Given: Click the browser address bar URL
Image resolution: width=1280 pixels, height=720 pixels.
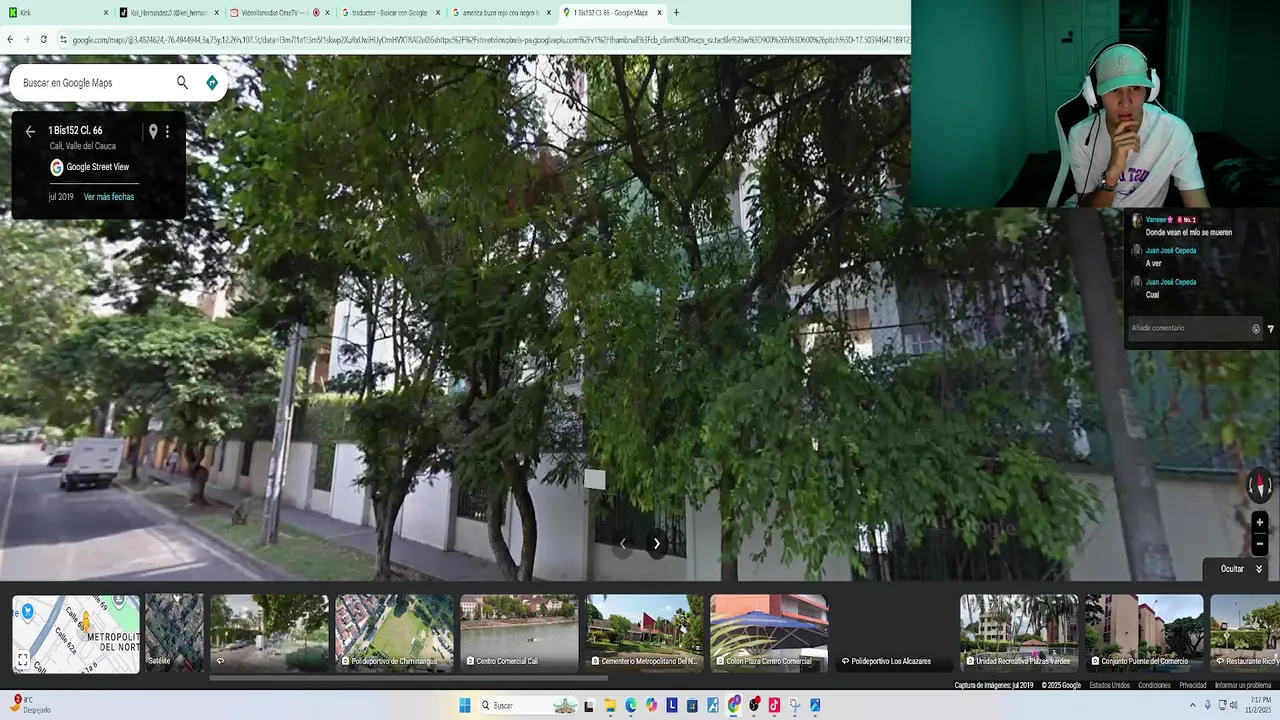Looking at the screenshot, I should click(x=490, y=39).
